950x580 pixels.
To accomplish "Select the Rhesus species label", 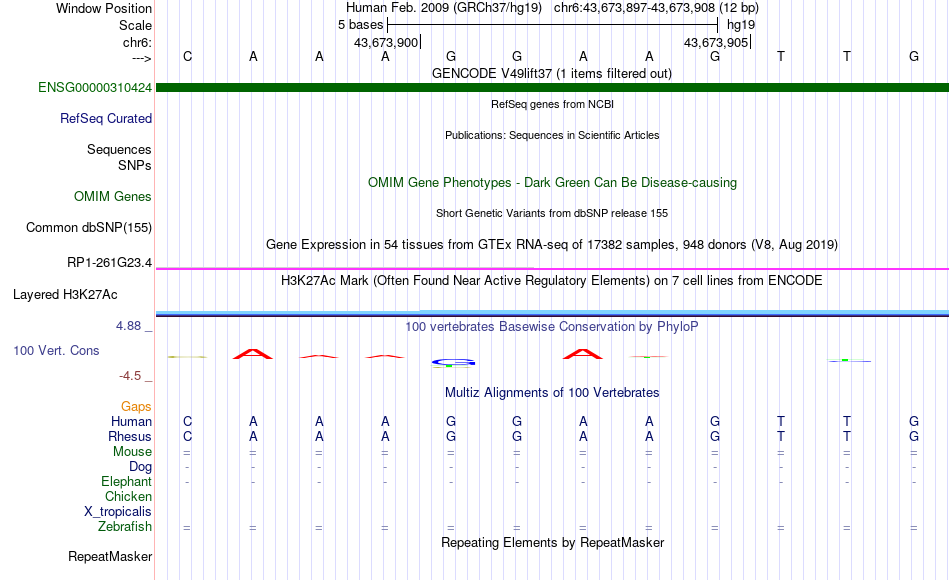I will click(x=130, y=436).
